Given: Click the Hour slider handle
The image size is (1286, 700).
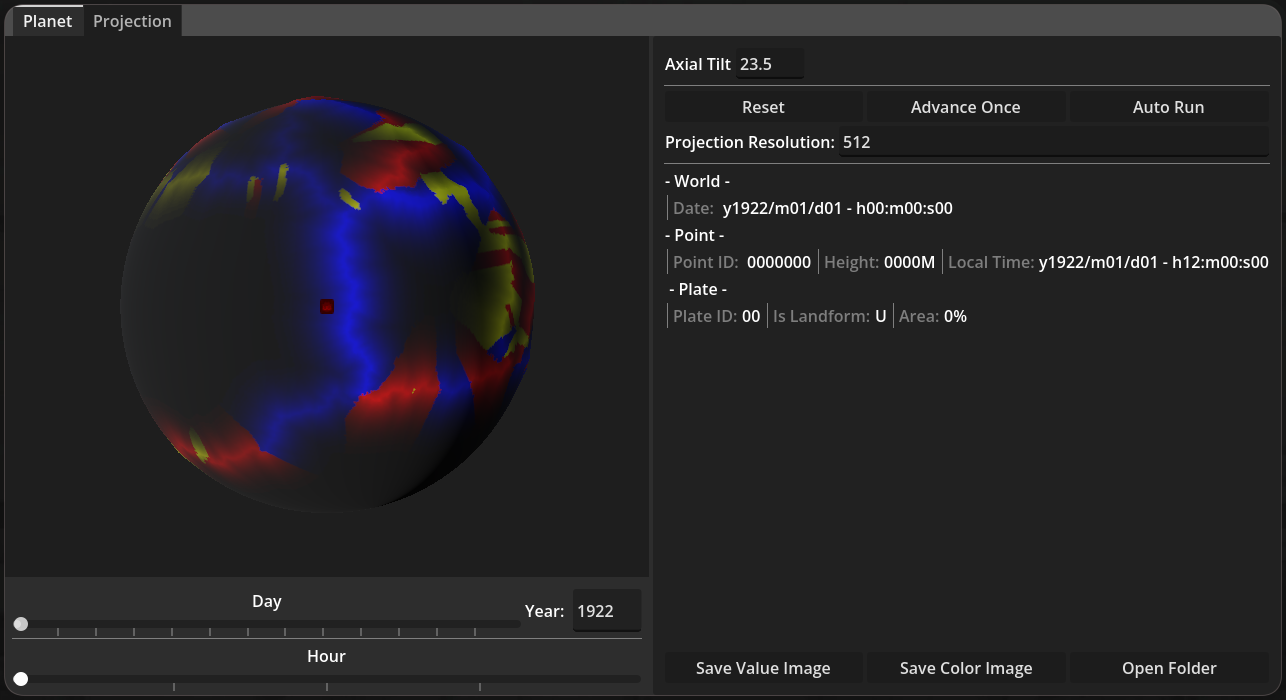Looking at the screenshot, I should click(x=21, y=679).
